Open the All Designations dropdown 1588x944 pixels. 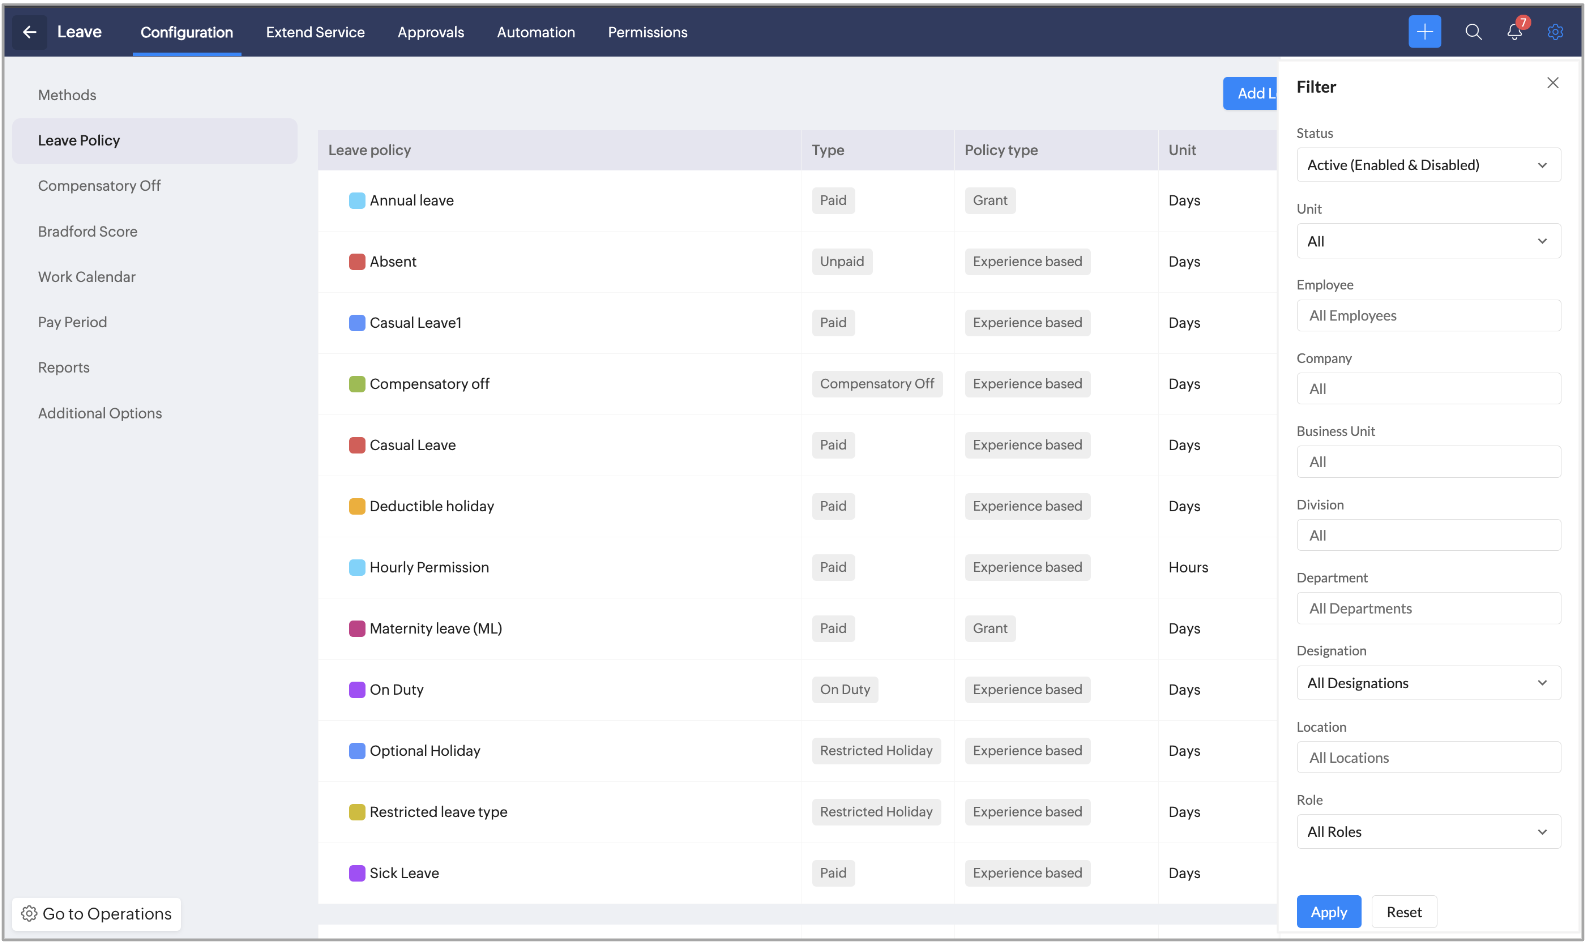(x=1427, y=683)
